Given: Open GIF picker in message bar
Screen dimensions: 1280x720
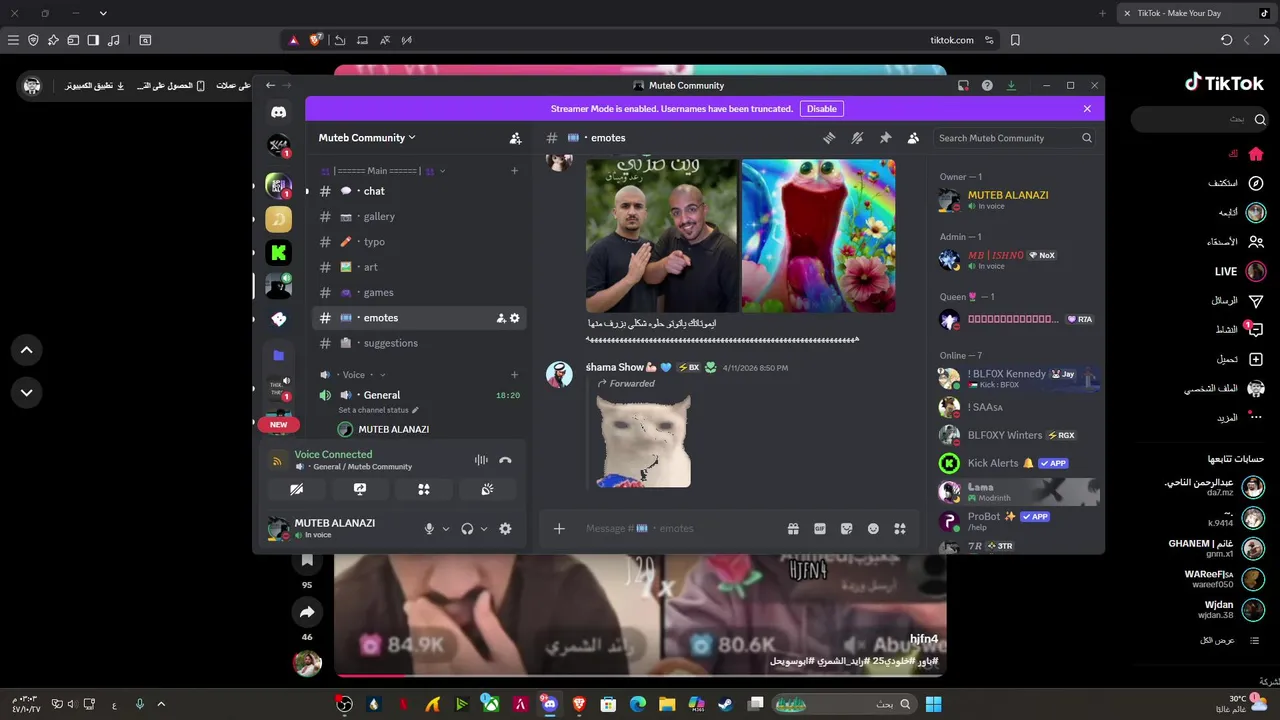Looking at the screenshot, I should (820, 528).
